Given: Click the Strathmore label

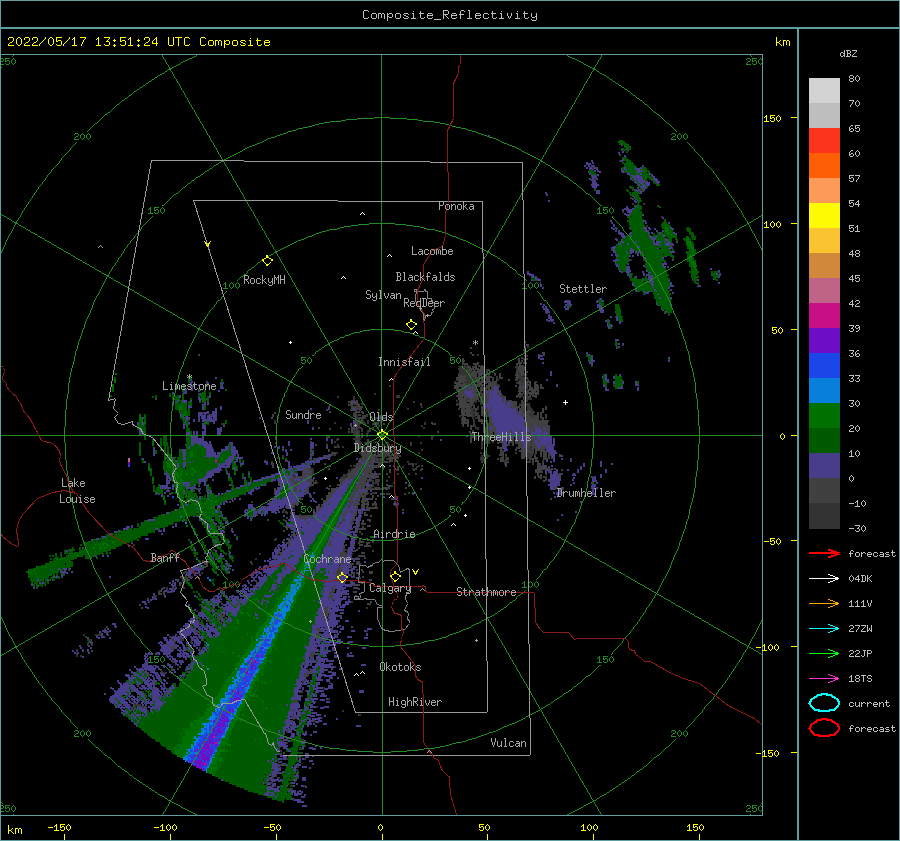Looking at the screenshot, I should [486, 592].
